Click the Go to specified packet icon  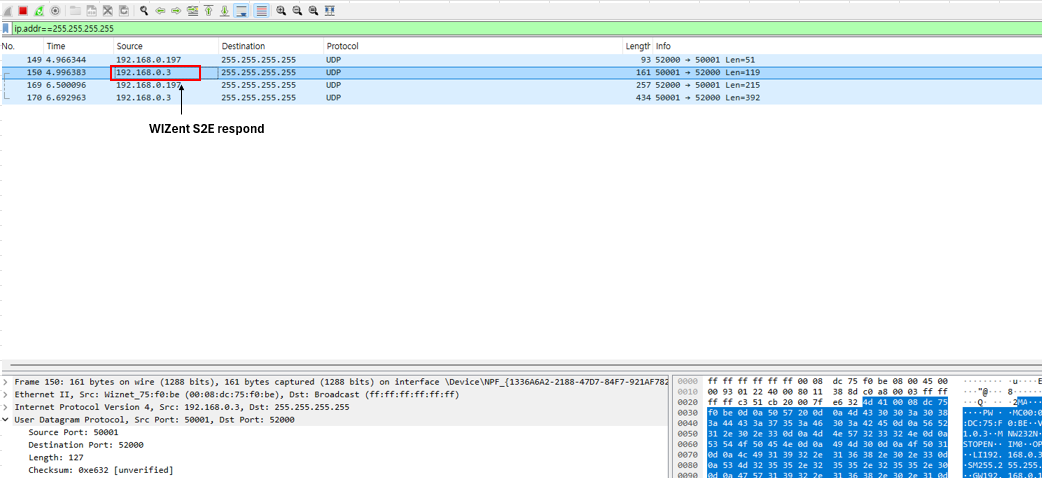coord(193,11)
